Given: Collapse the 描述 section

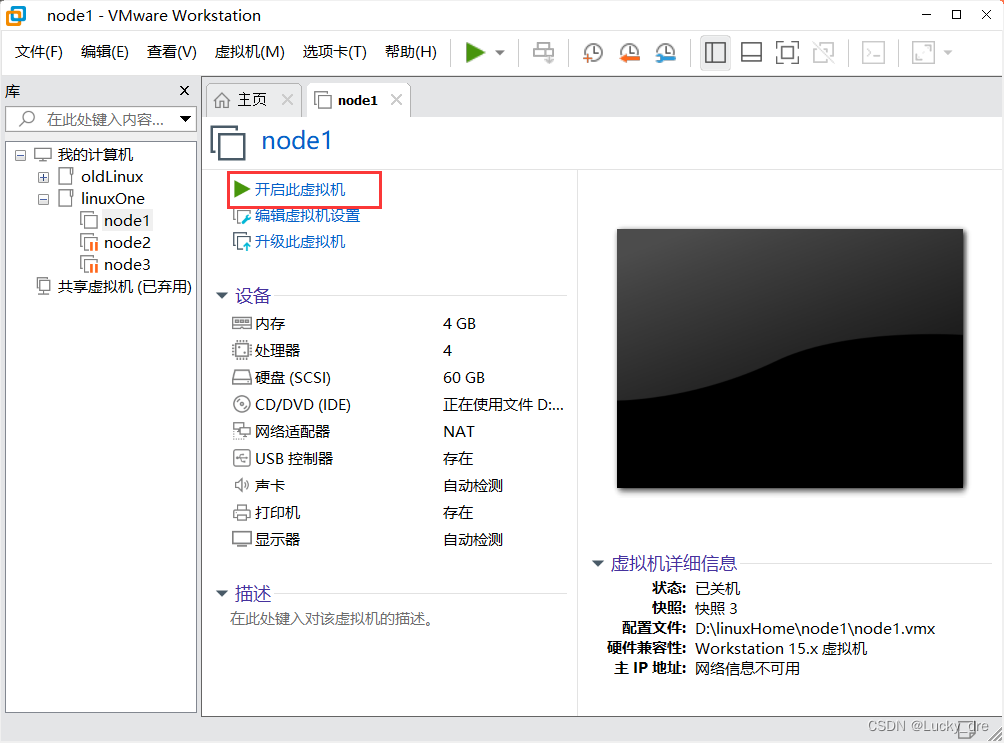Looking at the screenshot, I should click(x=222, y=594).
